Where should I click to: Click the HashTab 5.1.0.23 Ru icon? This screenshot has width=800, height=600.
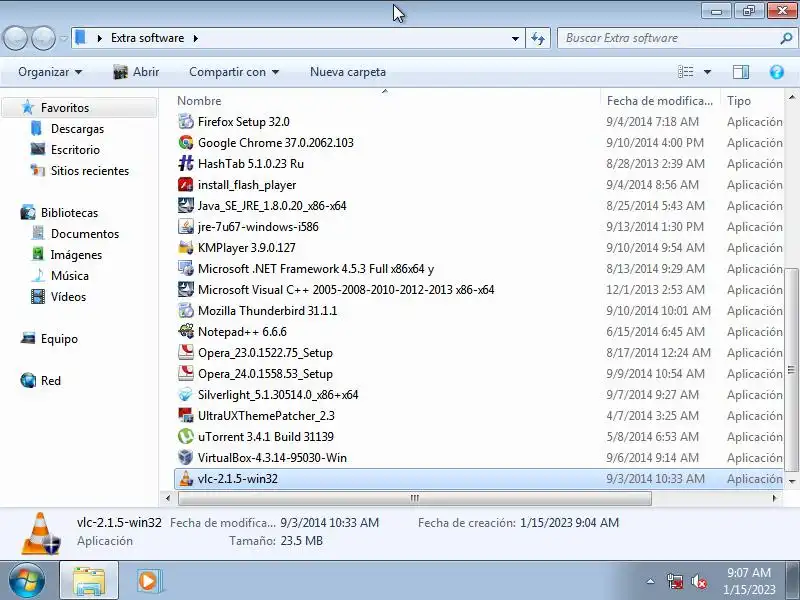click(186, 163)
